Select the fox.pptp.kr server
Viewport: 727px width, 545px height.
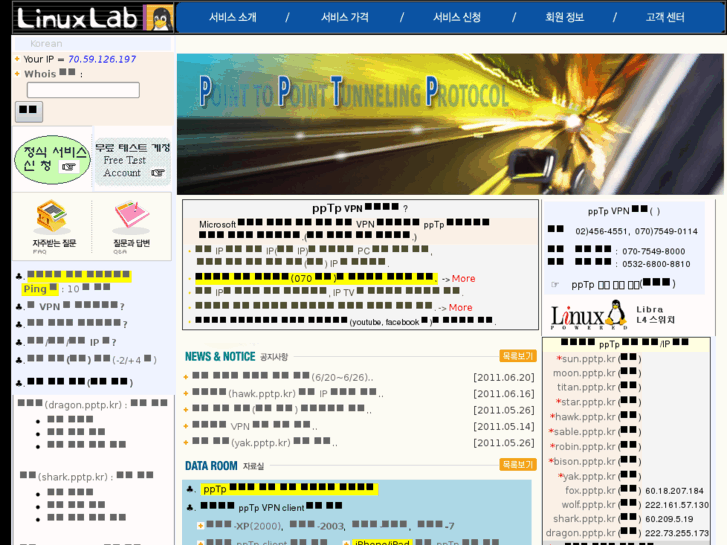tap(603, 490)
